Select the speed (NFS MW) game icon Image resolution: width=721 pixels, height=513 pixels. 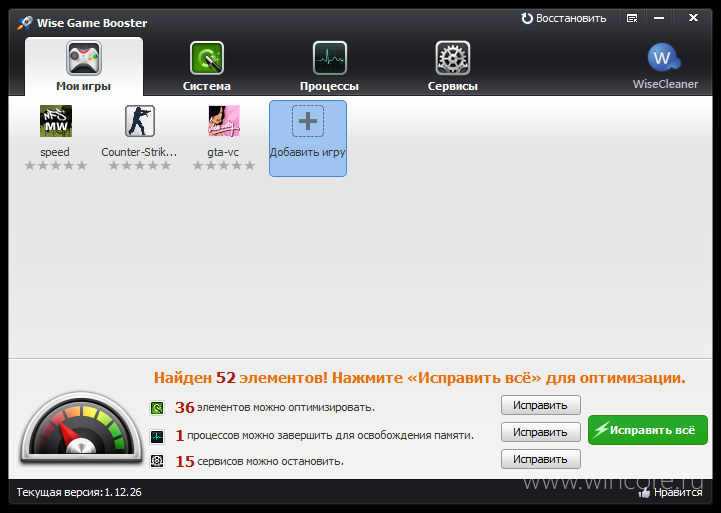[56, 121]
